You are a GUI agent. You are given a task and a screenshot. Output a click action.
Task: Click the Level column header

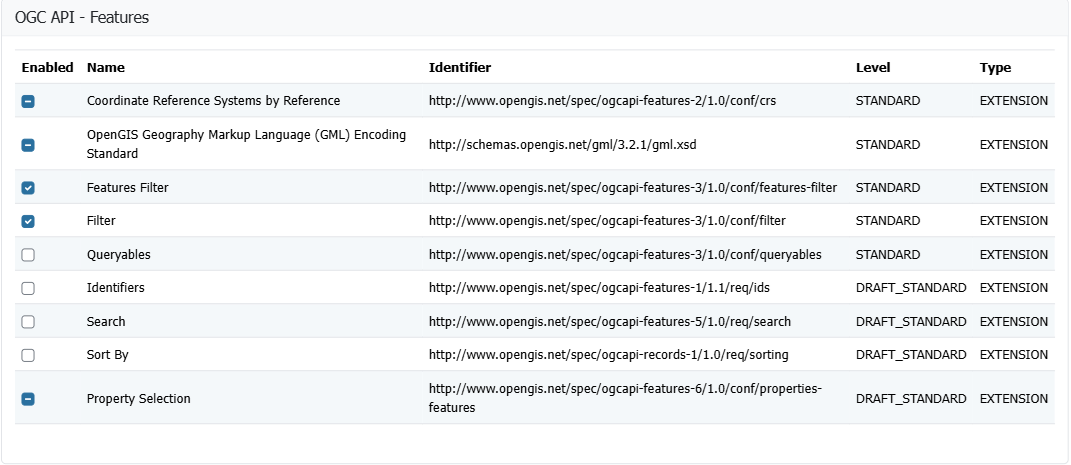click(872, 68)
